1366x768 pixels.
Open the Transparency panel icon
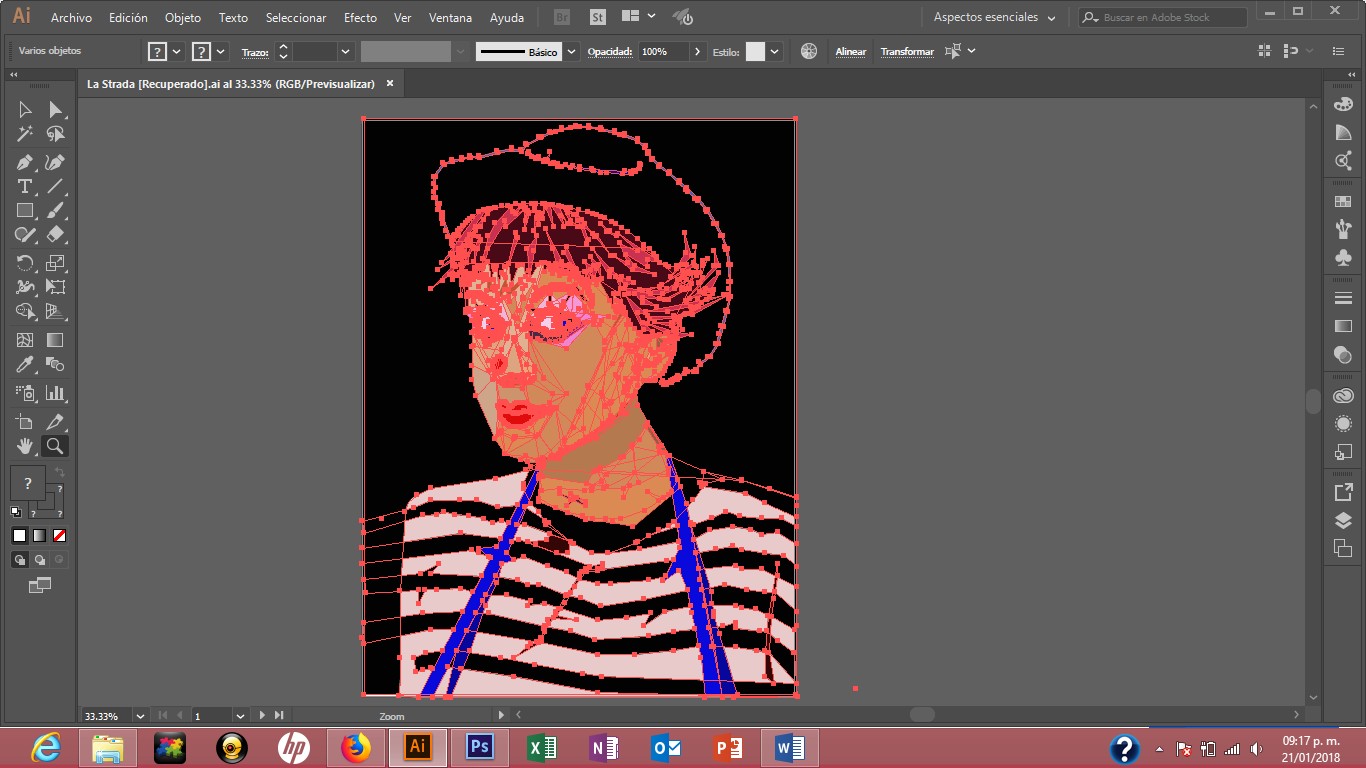tap(1343, 354)
